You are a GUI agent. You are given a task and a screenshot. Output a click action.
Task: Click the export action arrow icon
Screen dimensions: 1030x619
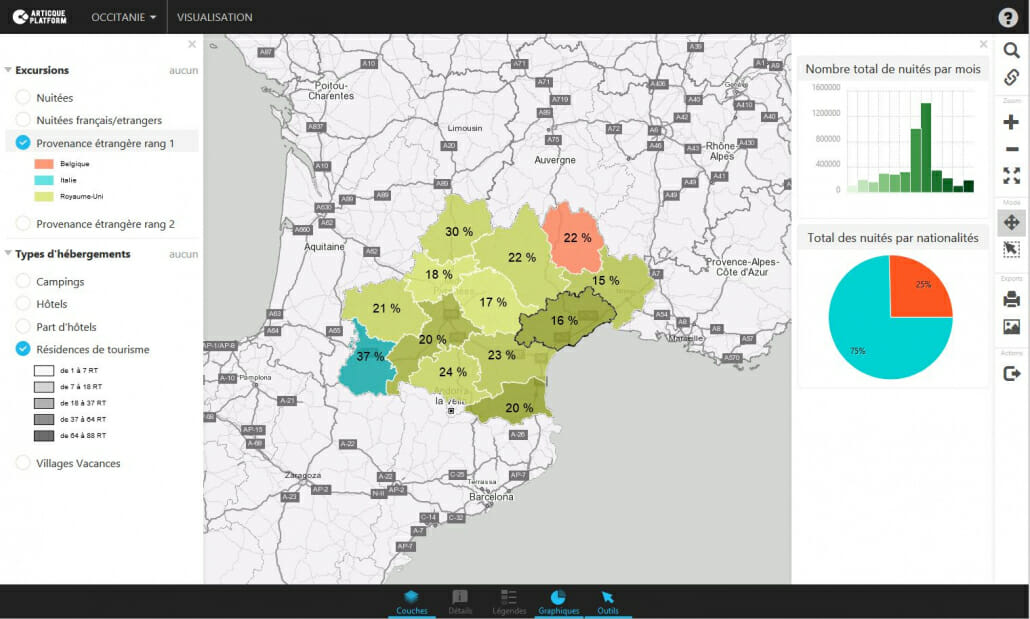(x=1012, y=374)
